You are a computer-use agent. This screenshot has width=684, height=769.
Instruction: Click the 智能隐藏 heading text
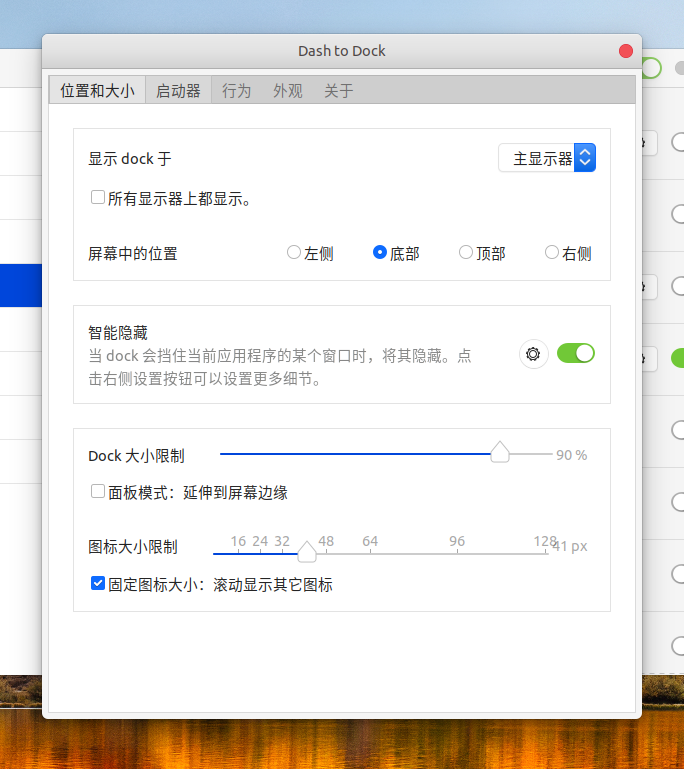pyautogui.click(x=118, y=333)
